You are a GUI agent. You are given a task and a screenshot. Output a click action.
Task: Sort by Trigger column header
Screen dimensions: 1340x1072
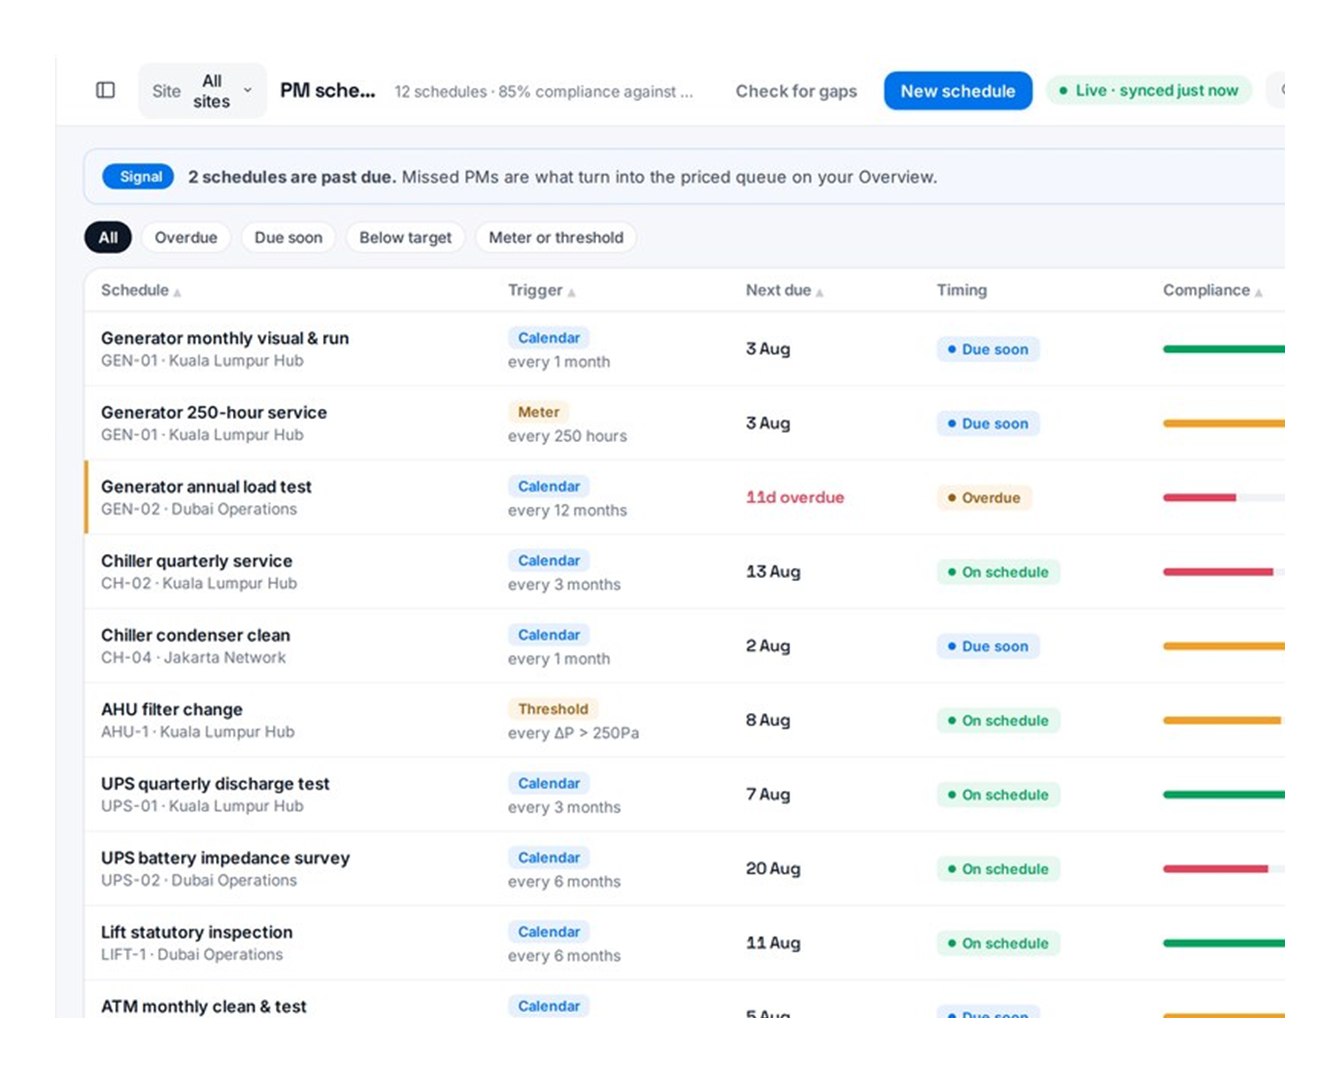[541, 290]
